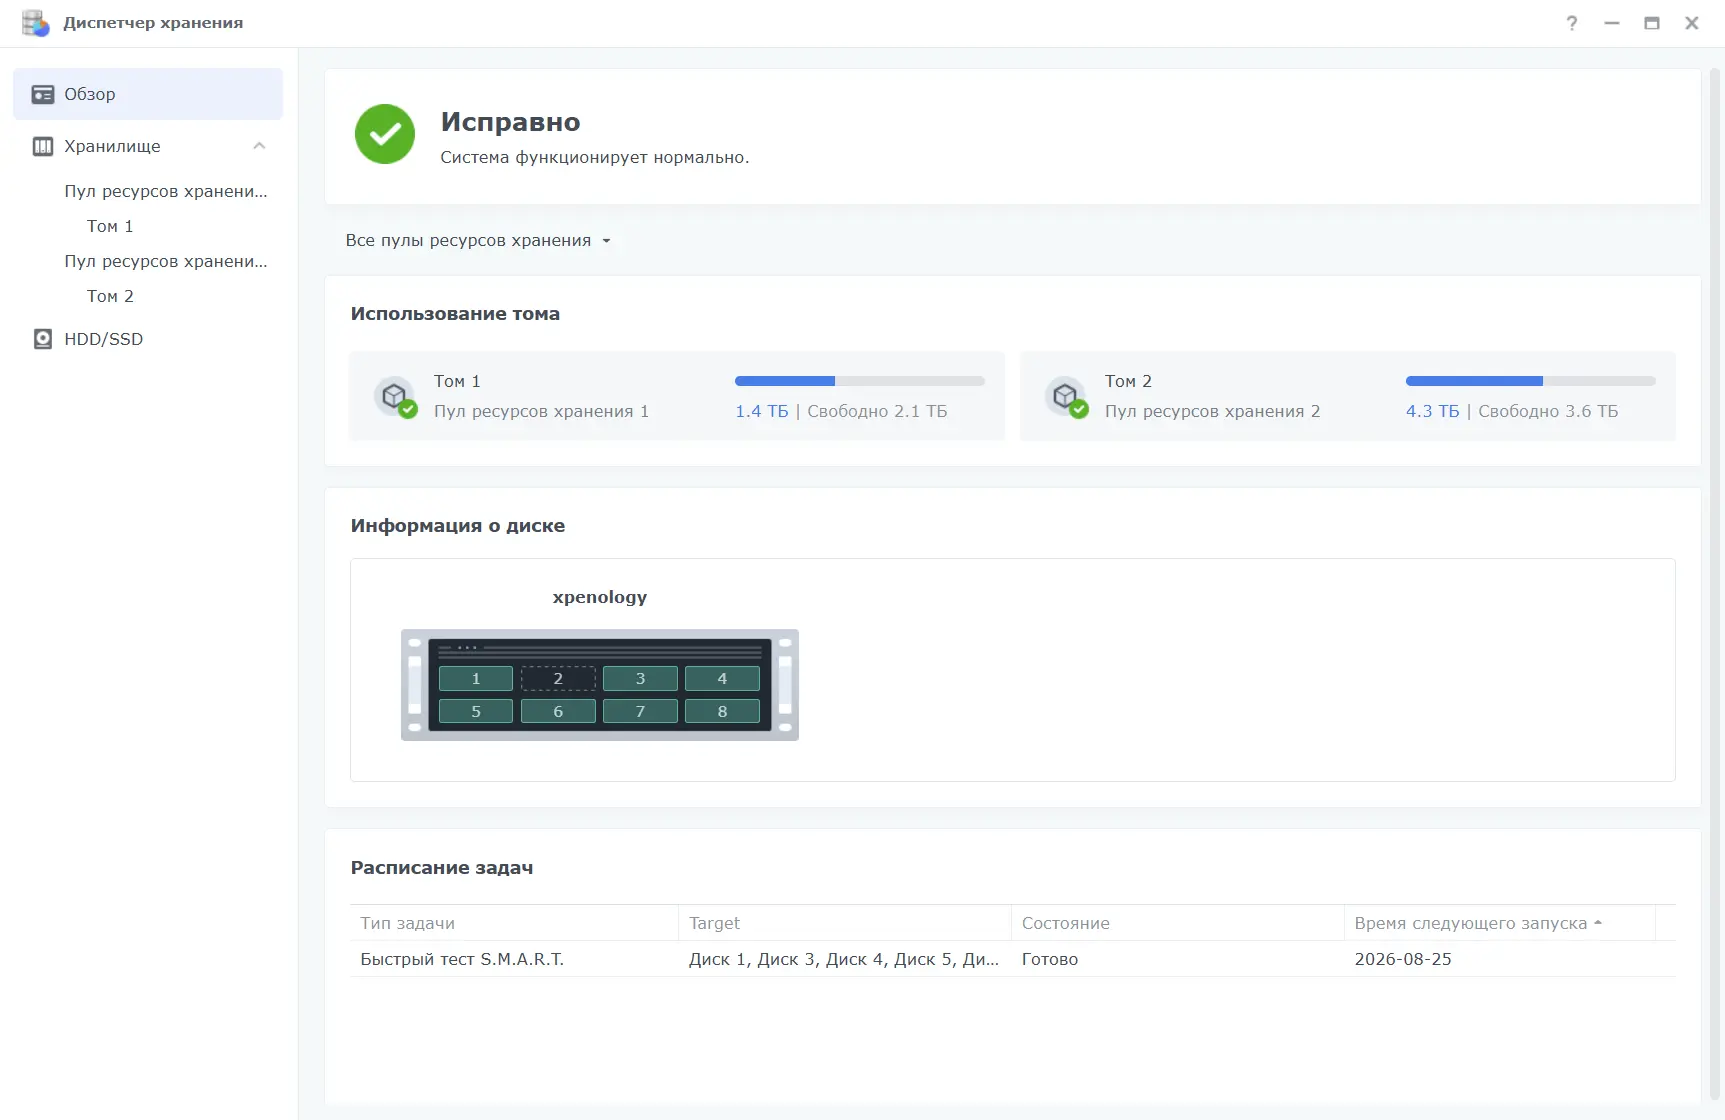Select drive bay 1 in the chassis
Viewport: 1725px width, 1120px height.
pyautogui.click(x=476, y=678)
